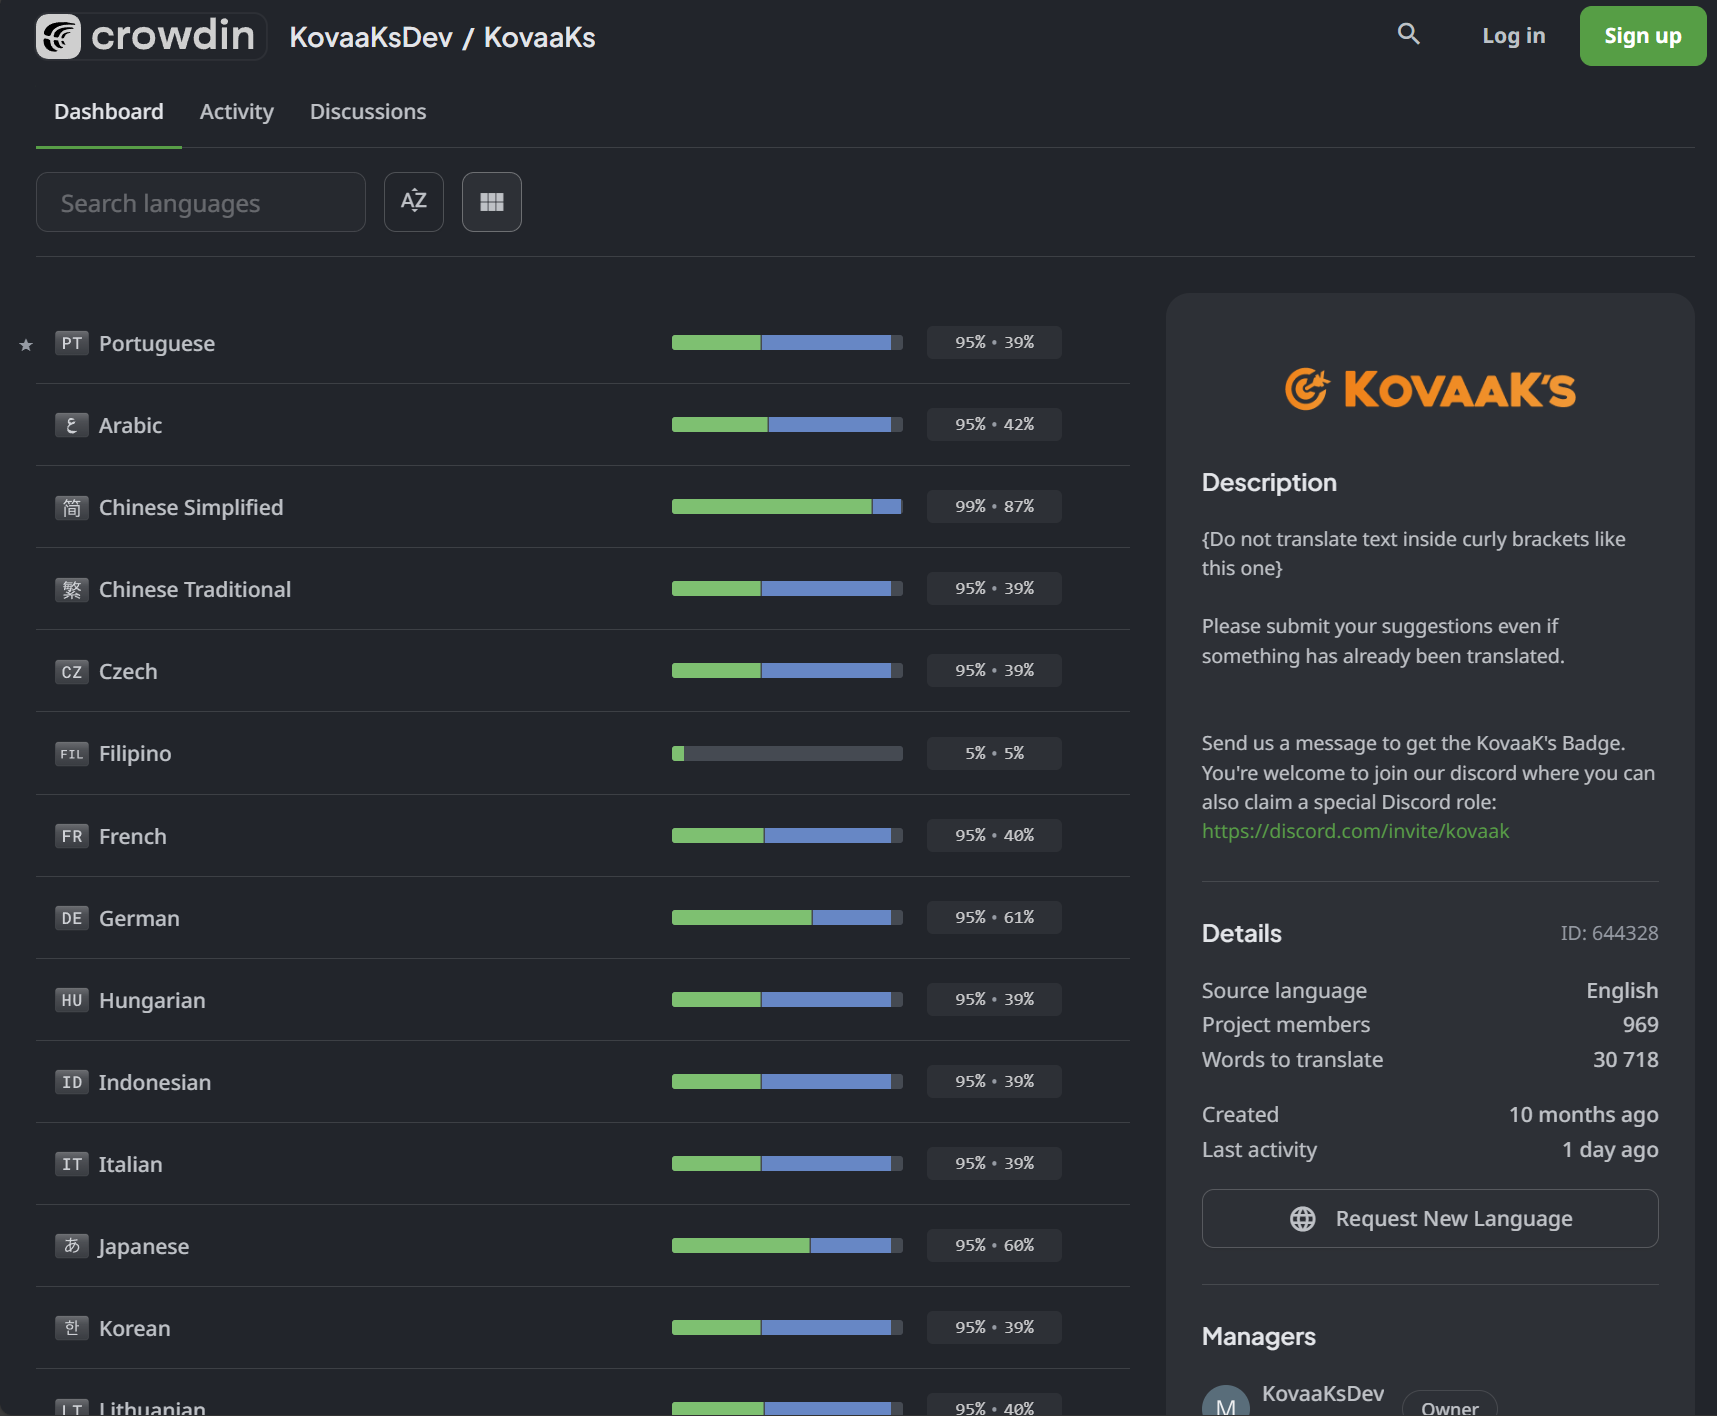
Task: Open the Discussions tab
Action: (x=368, y=112)
